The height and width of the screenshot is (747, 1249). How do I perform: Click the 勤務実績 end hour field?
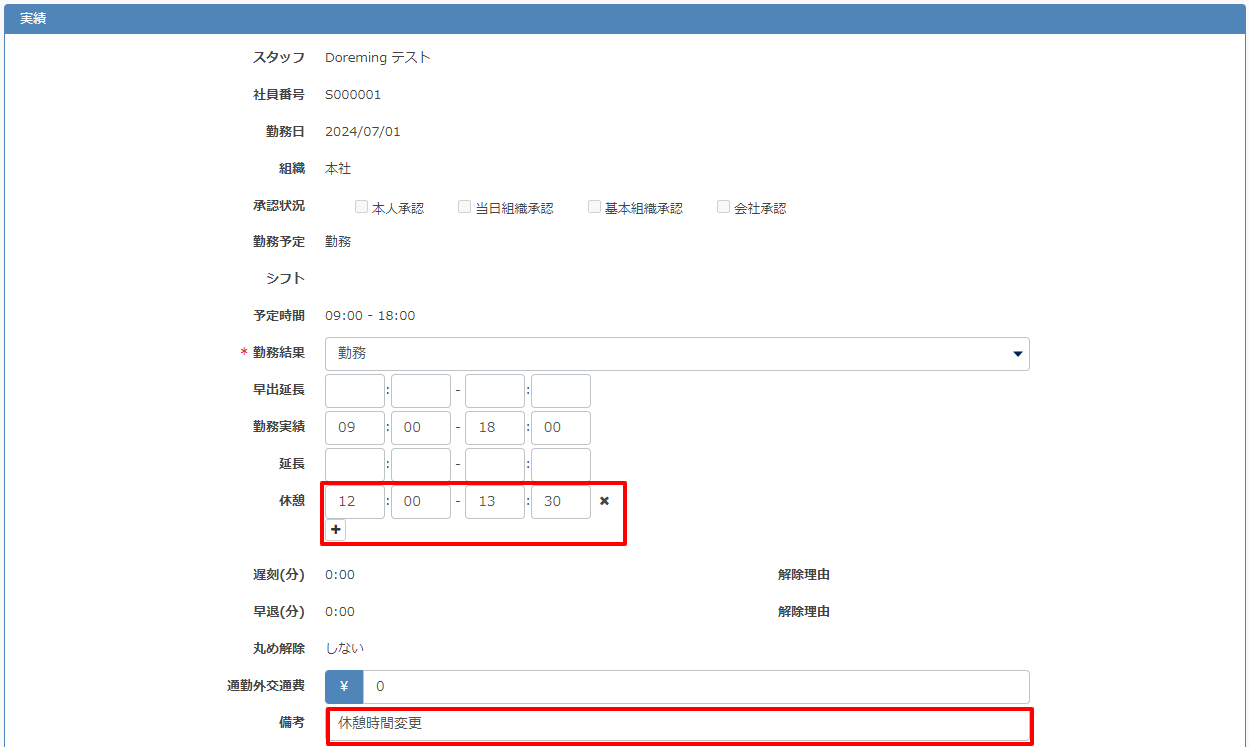click(495, 428)
